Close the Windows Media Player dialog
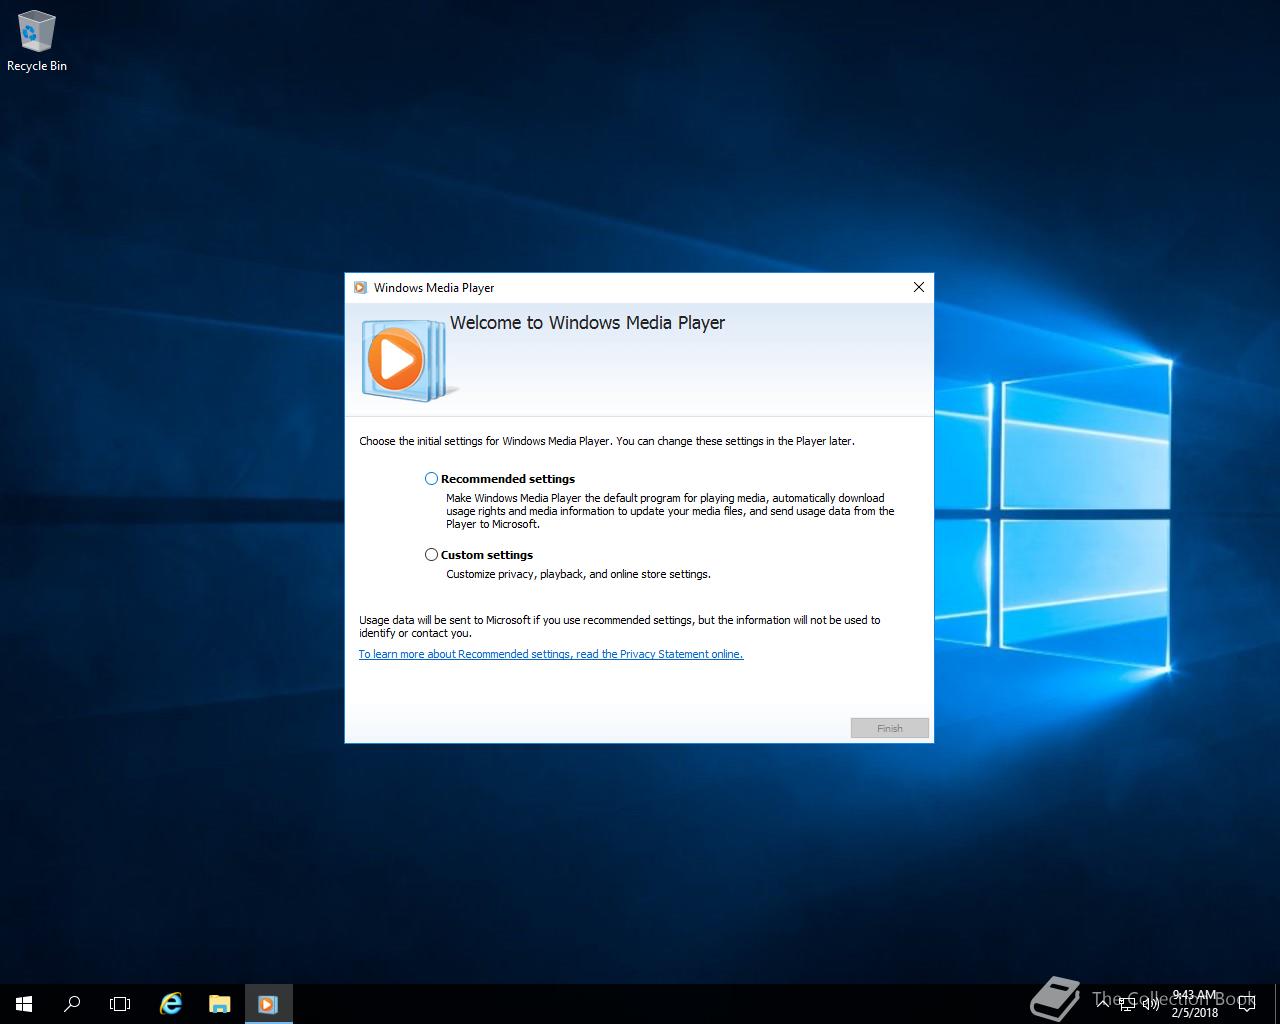 [919, 287]
